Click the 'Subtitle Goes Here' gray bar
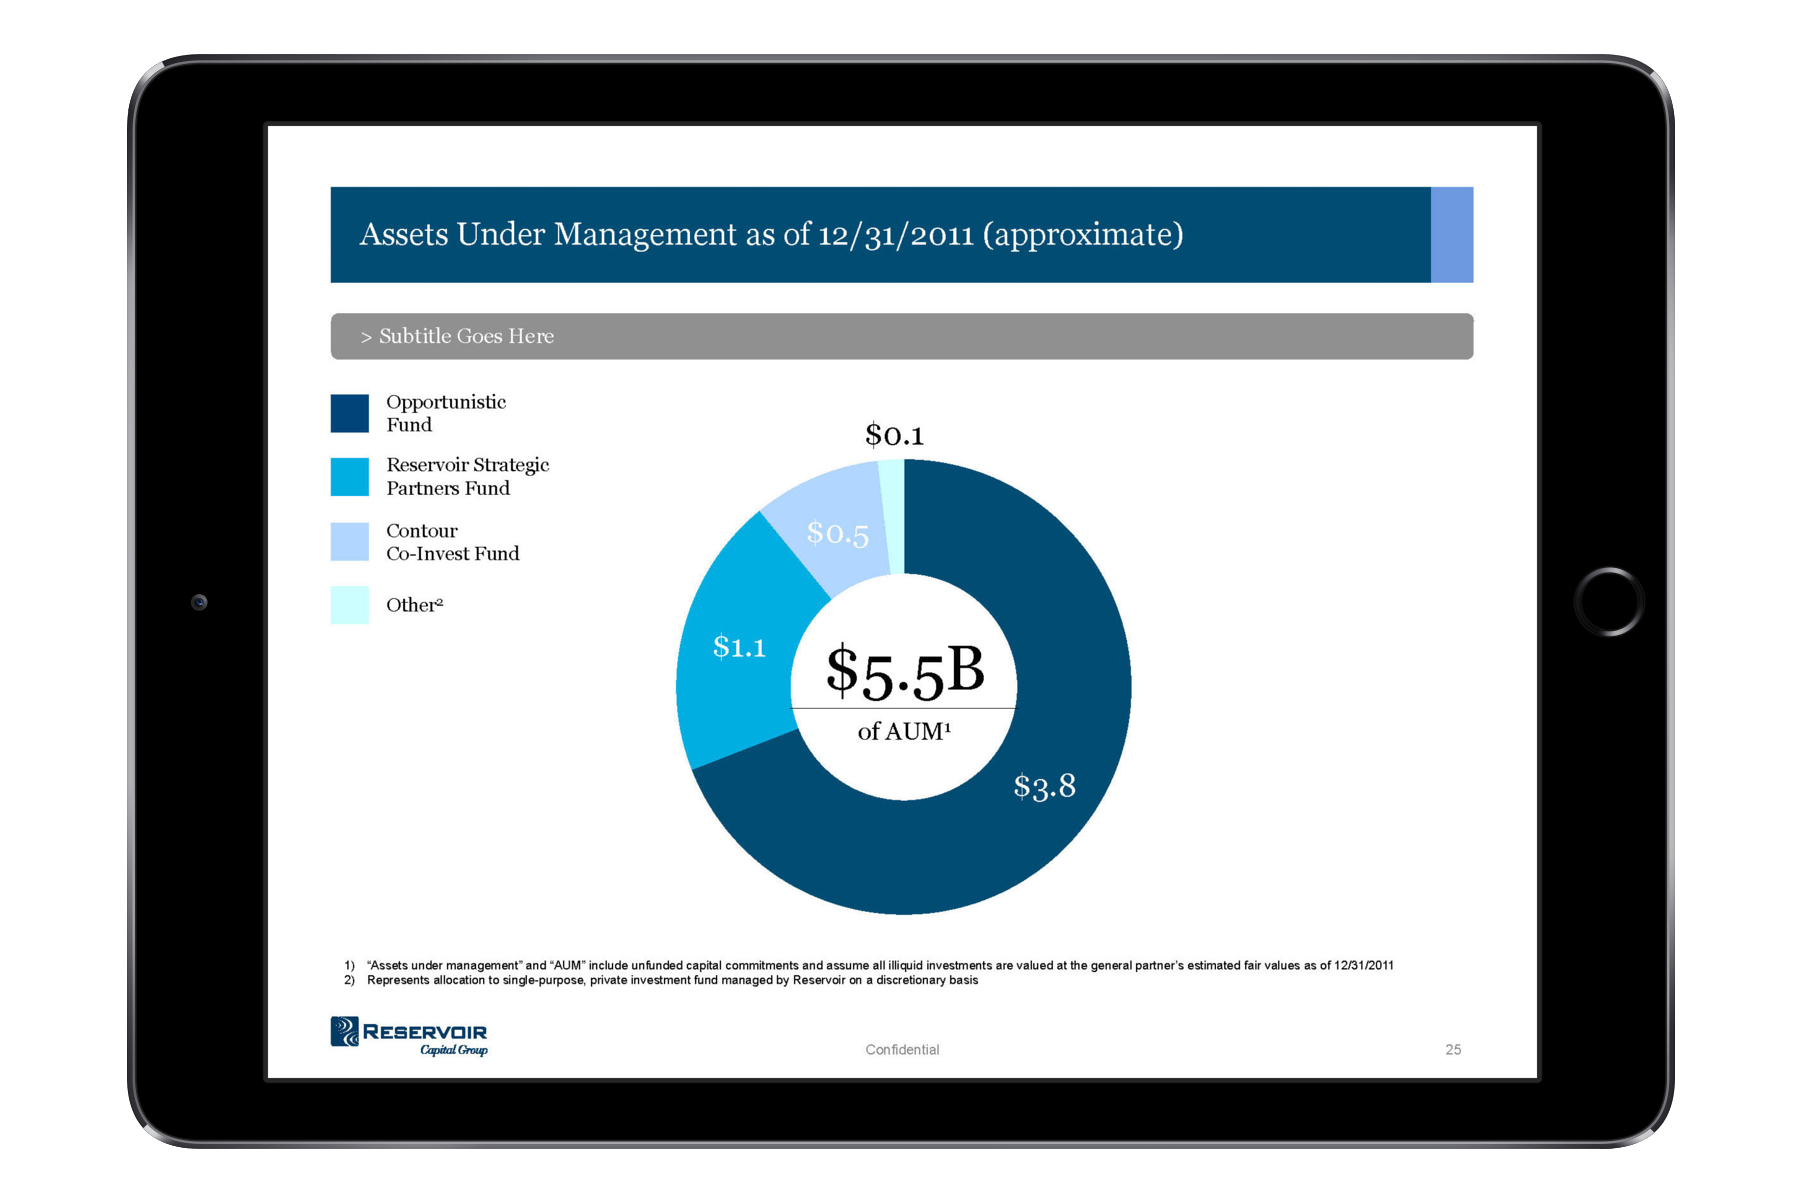Image resolution: width=1802 pixels, height=1202 pixels. (901, 336)
